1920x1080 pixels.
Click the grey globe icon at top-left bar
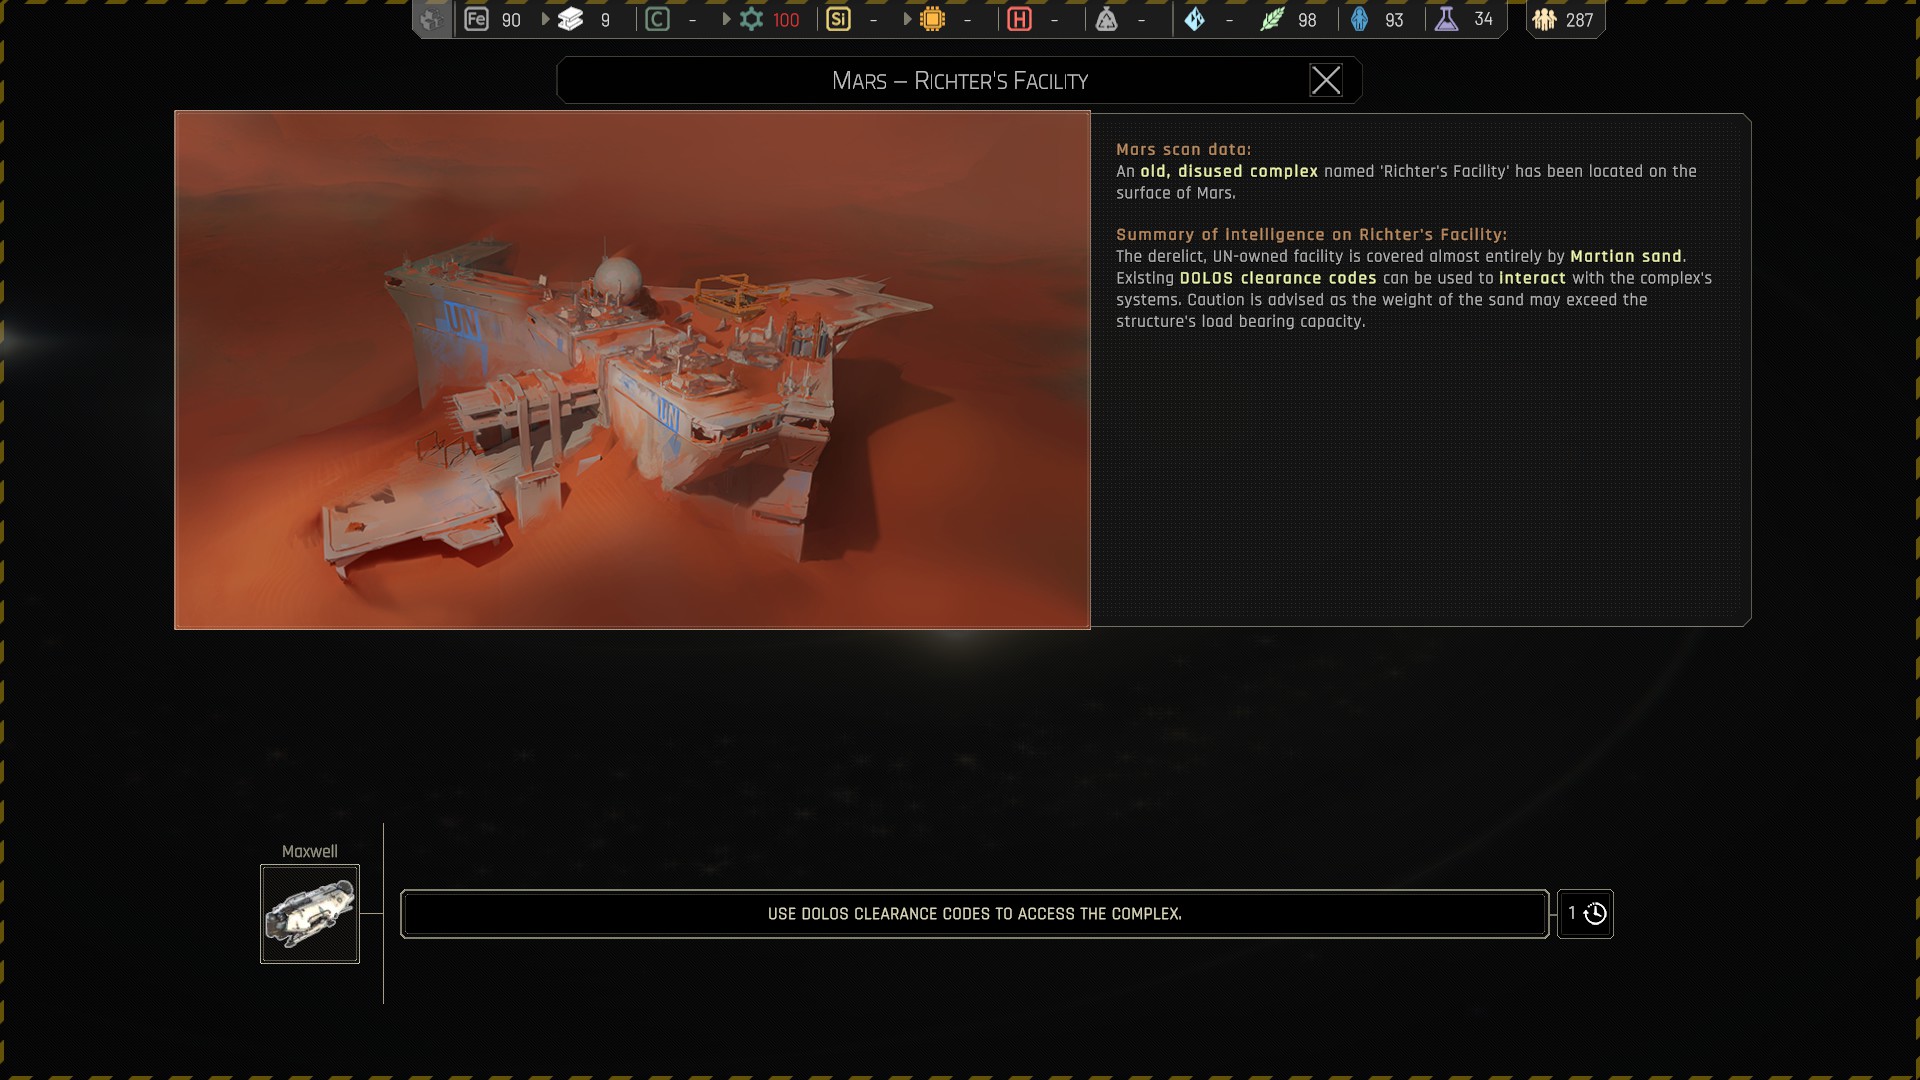pos(432,19)
